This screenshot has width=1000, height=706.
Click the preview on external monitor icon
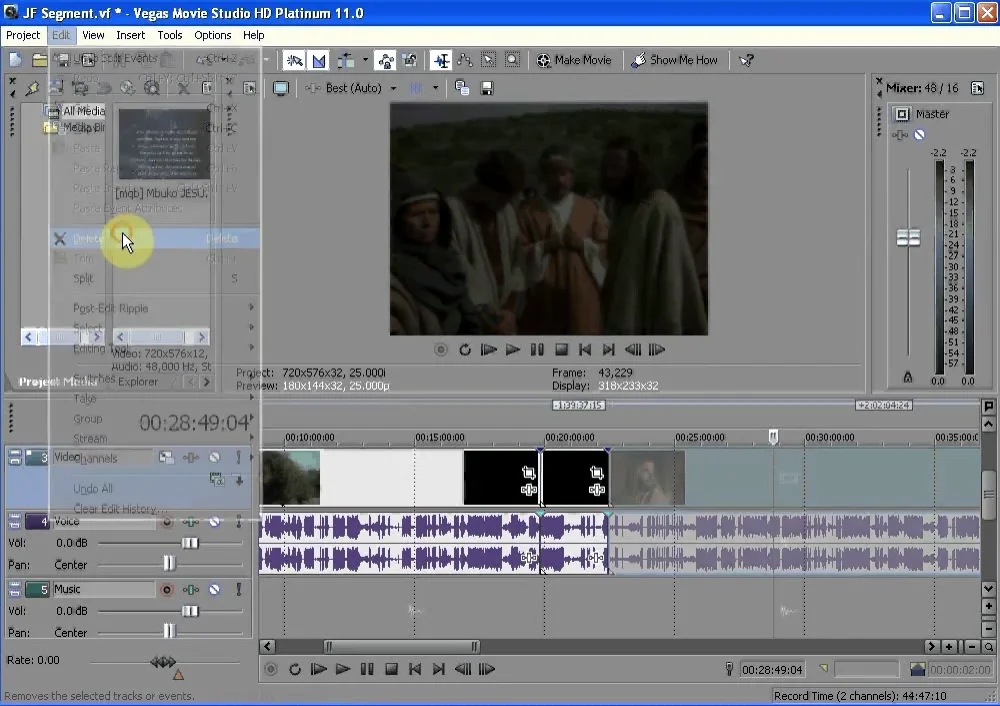281,88
